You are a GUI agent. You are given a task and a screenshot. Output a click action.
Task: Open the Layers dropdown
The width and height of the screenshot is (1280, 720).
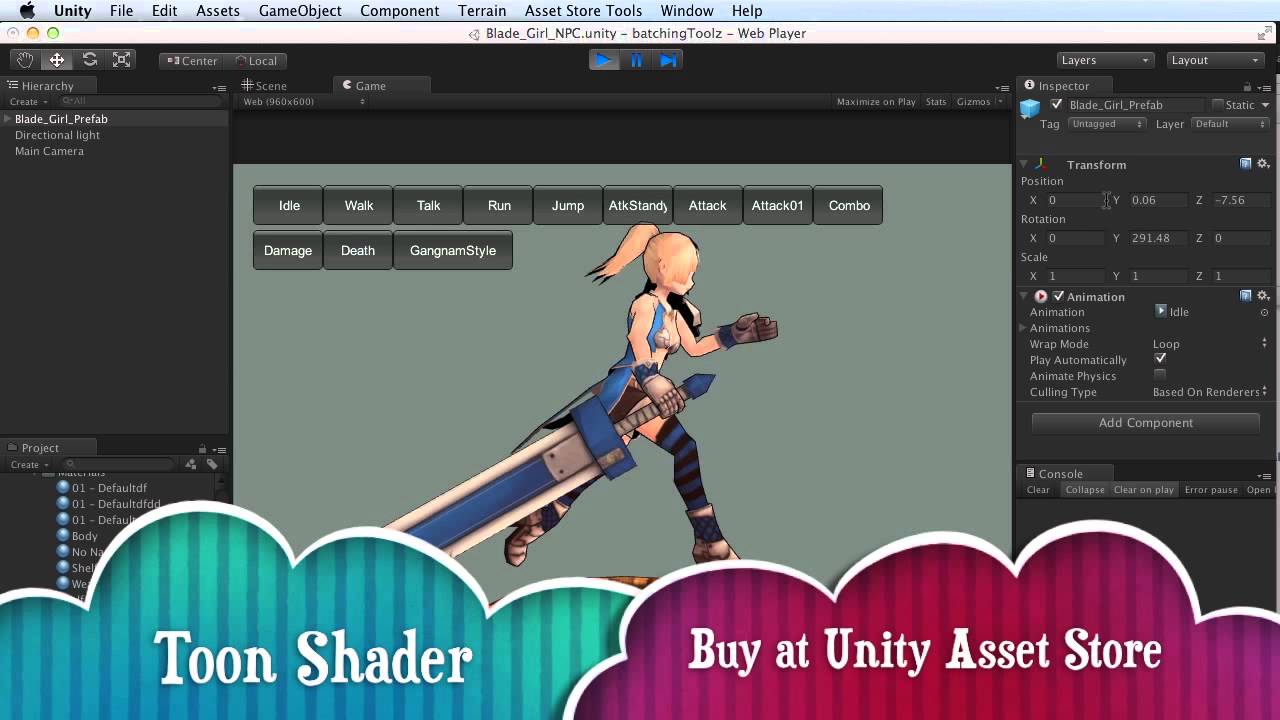coord(1104,60)
